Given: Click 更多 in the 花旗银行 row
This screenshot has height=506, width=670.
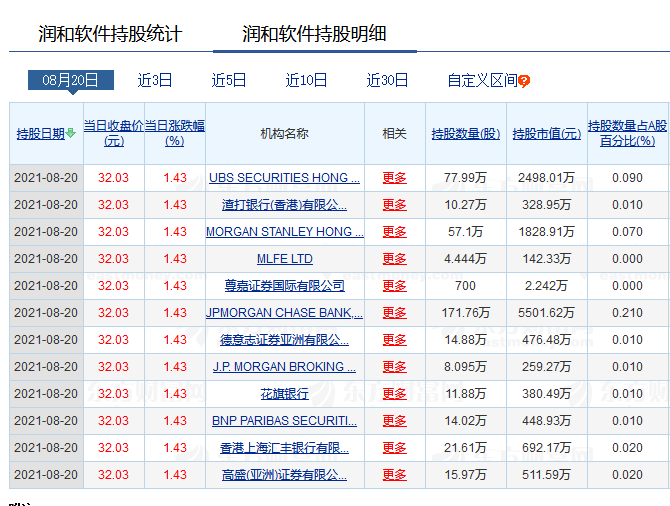Looking at the screenshot, I should 394,394.
